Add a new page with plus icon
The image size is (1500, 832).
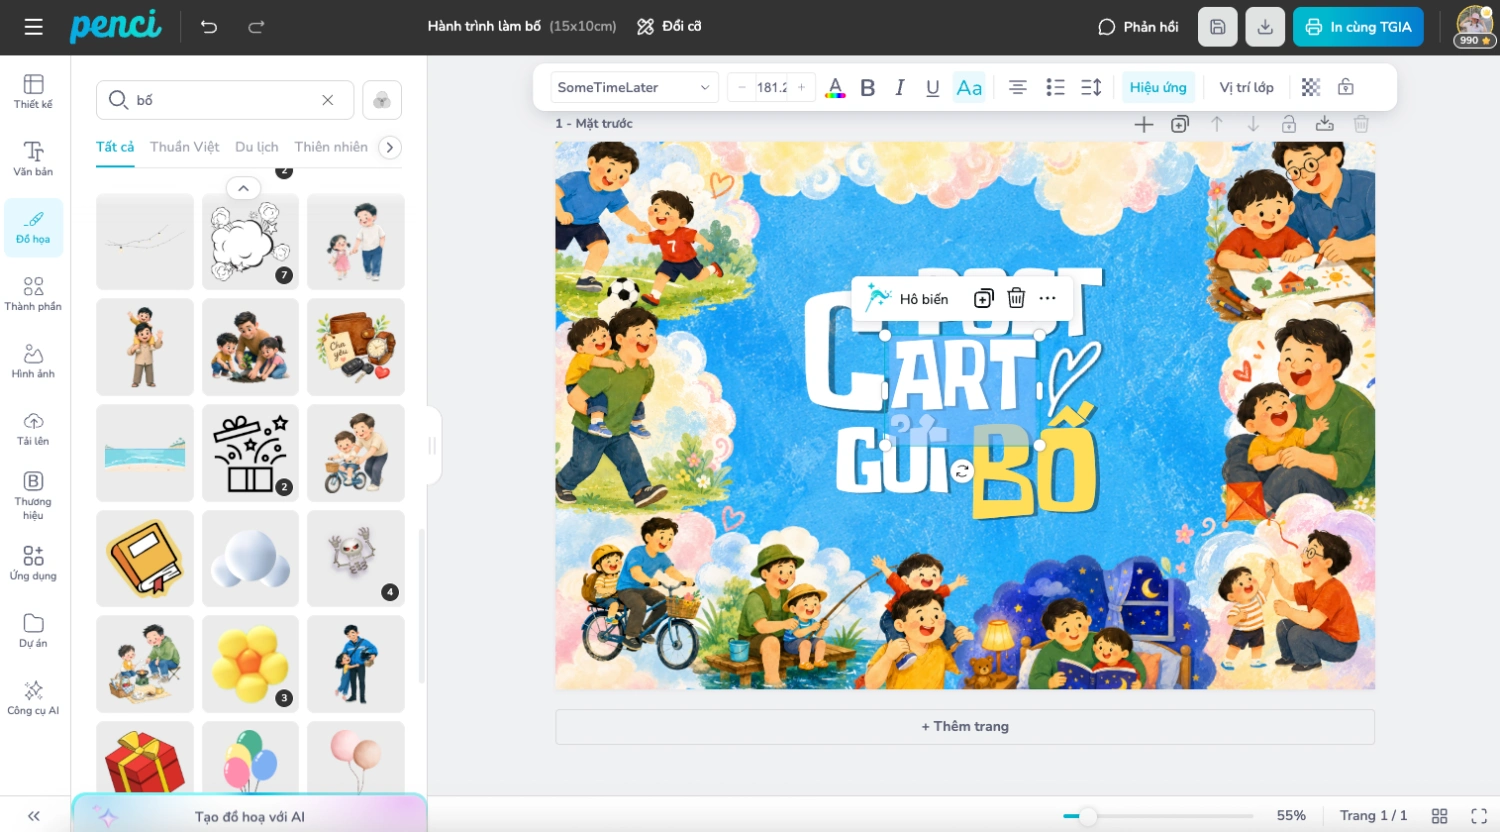[1144, 124]
